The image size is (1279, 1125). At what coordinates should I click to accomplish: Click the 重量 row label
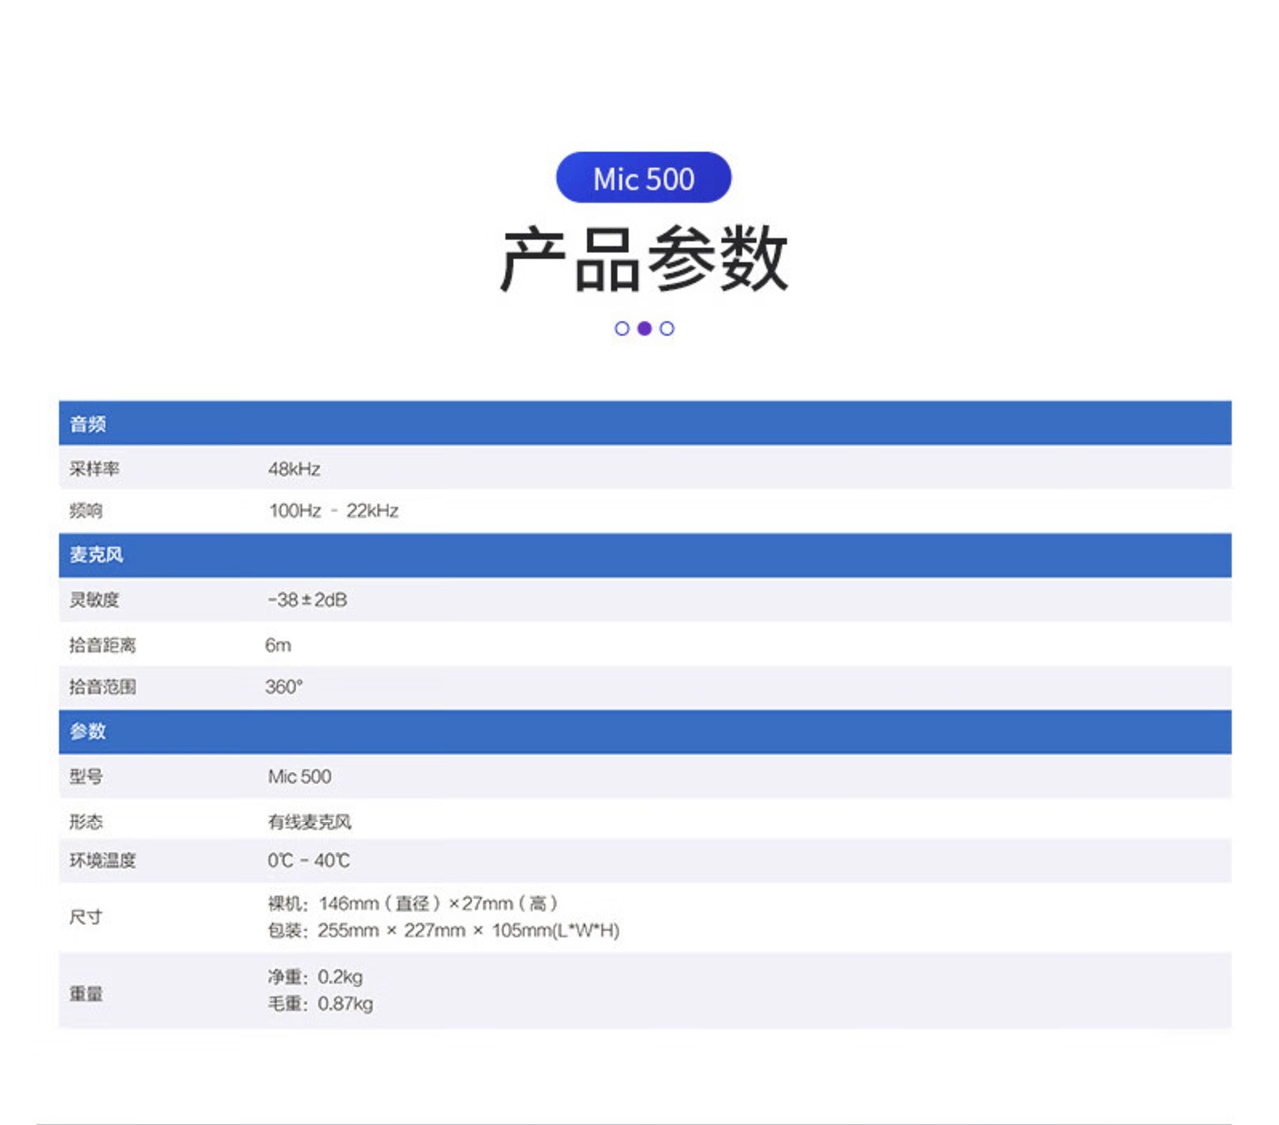(x=86, y=994)
